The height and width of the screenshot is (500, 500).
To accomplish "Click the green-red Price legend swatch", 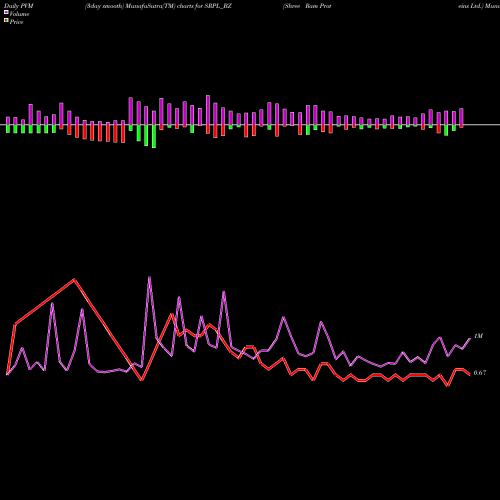I will 6,21.
